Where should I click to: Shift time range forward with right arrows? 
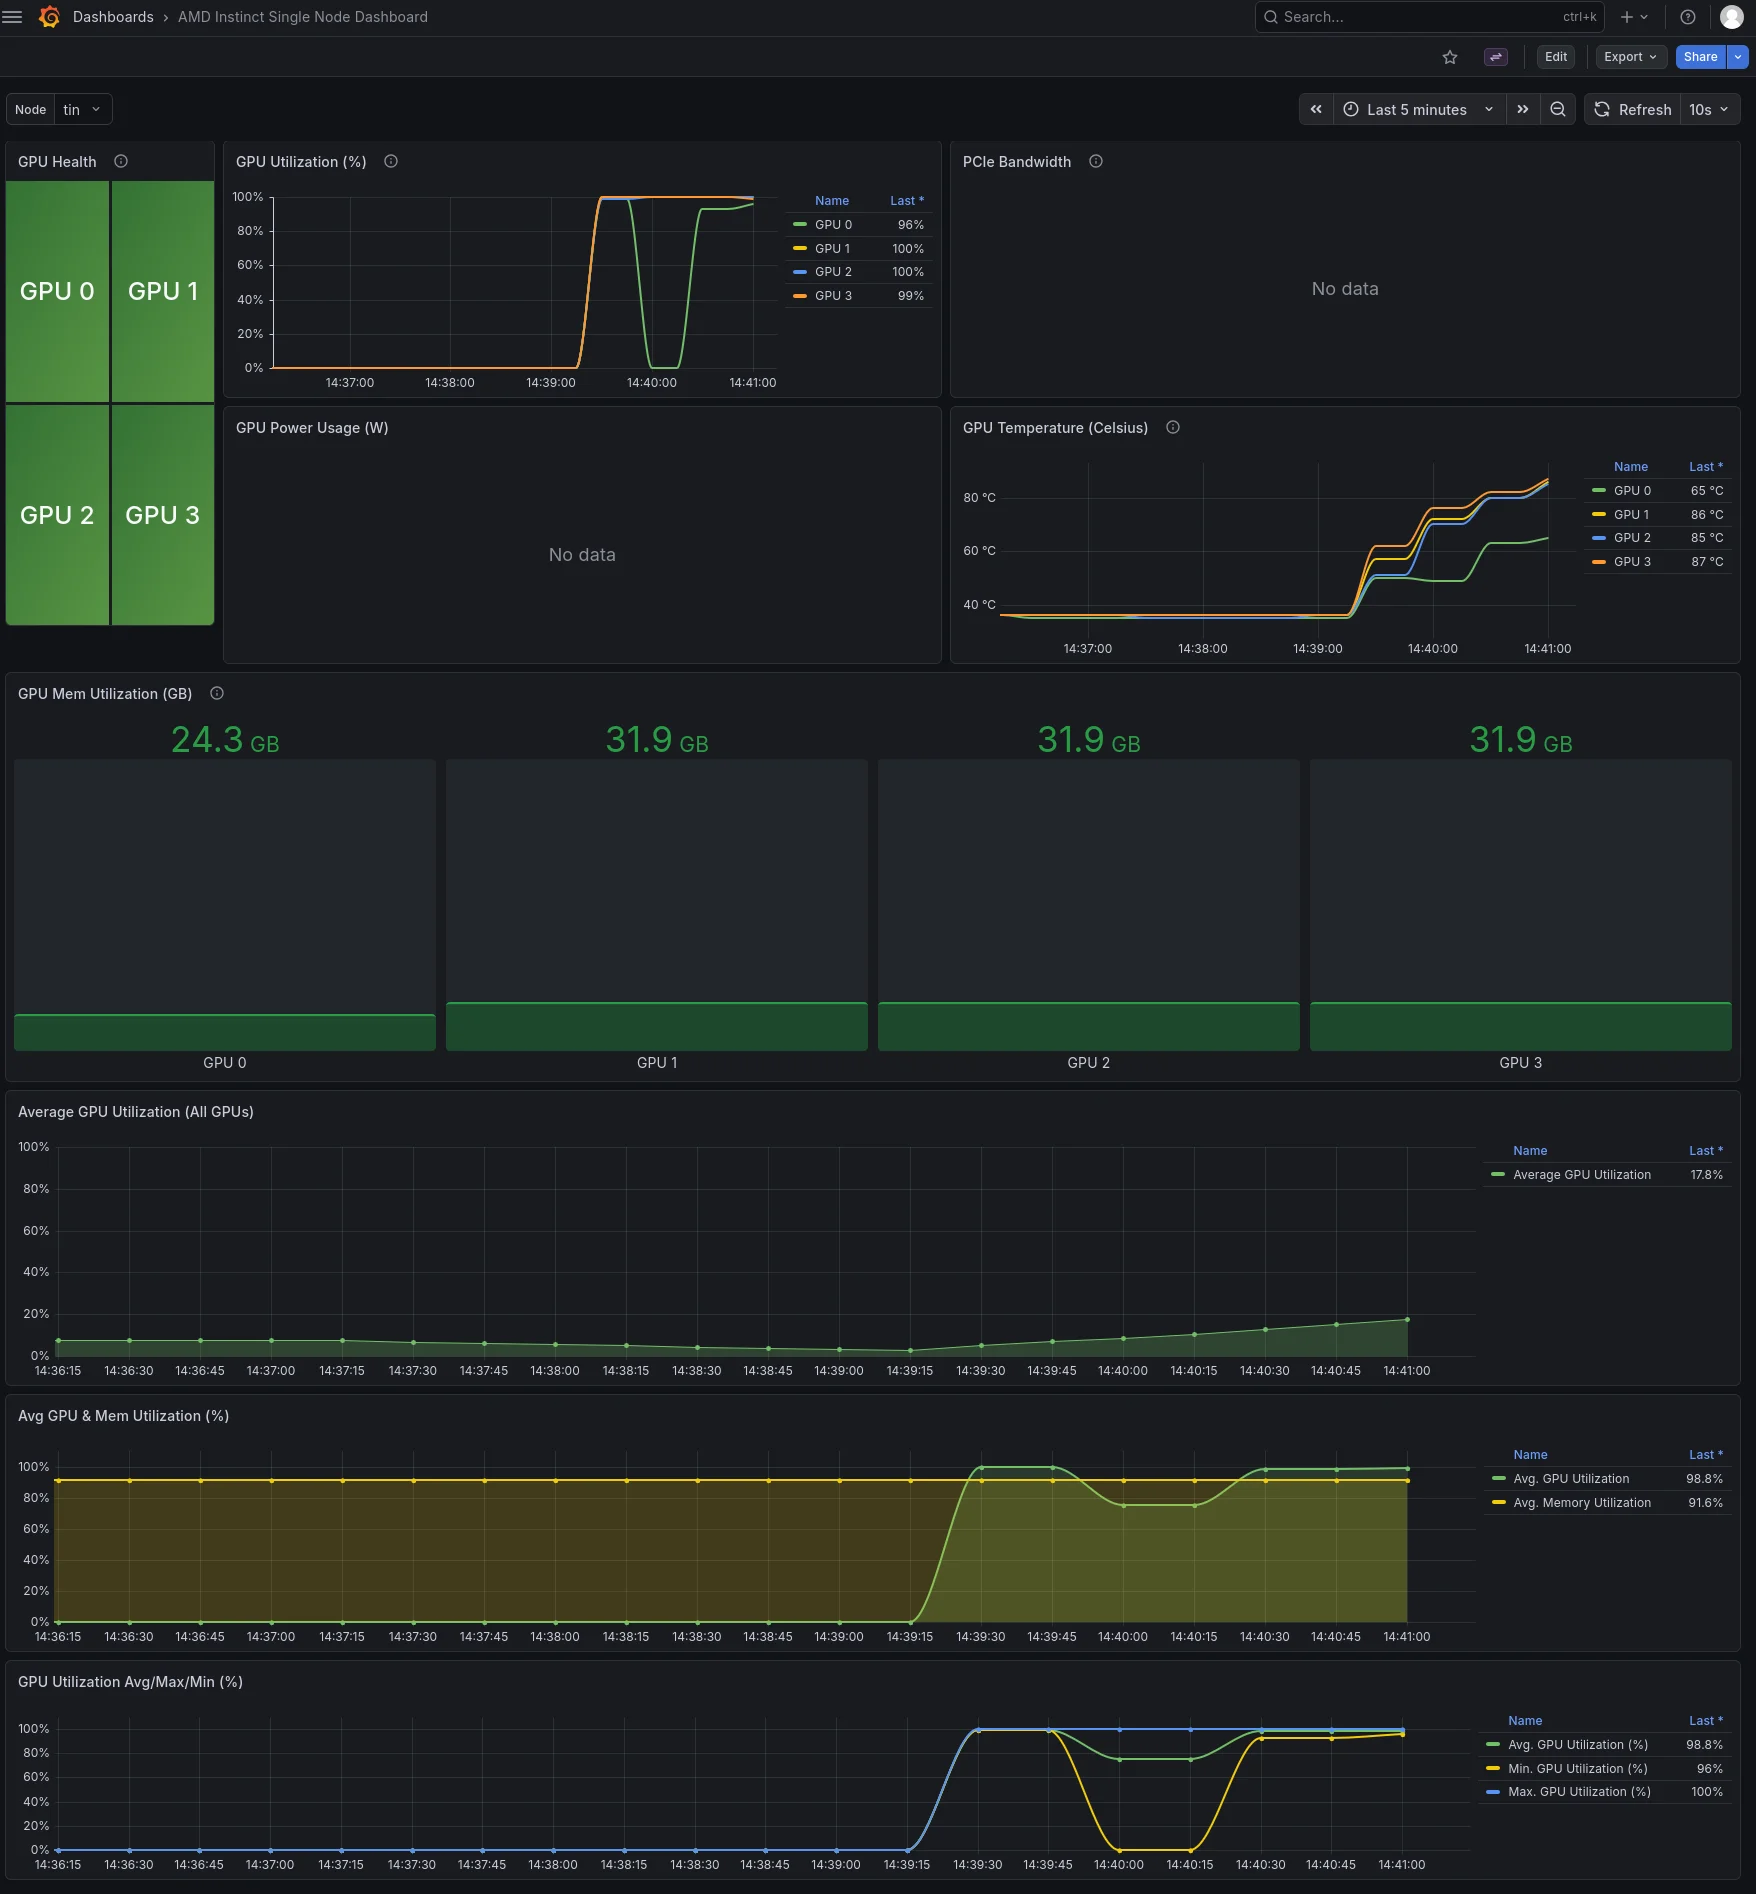coord(1523,110)
